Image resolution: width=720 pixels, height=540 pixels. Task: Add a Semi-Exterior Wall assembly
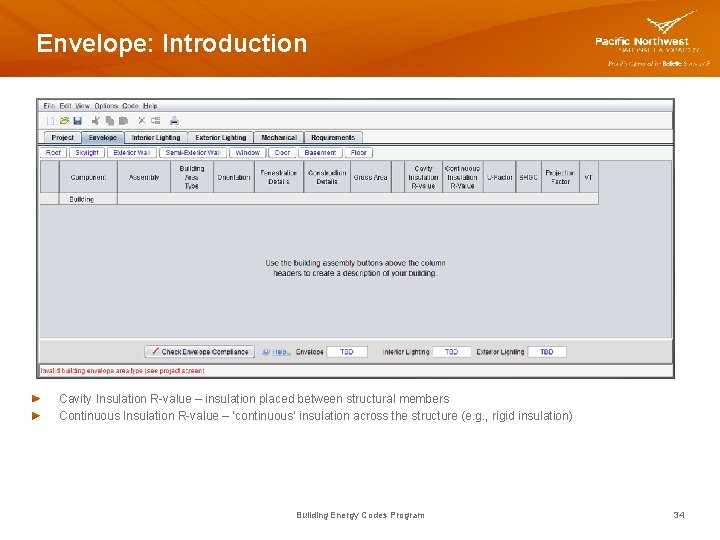(x=193, y=152)
